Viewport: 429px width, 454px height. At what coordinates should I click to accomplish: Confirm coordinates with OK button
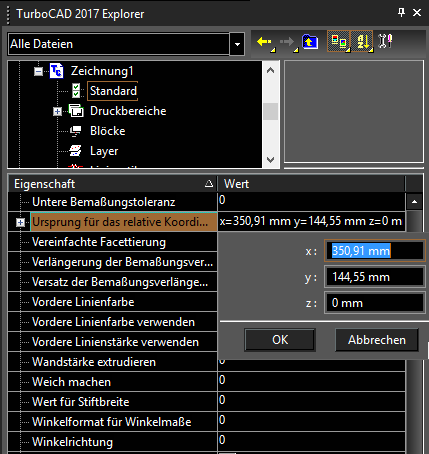click(280, 340)
